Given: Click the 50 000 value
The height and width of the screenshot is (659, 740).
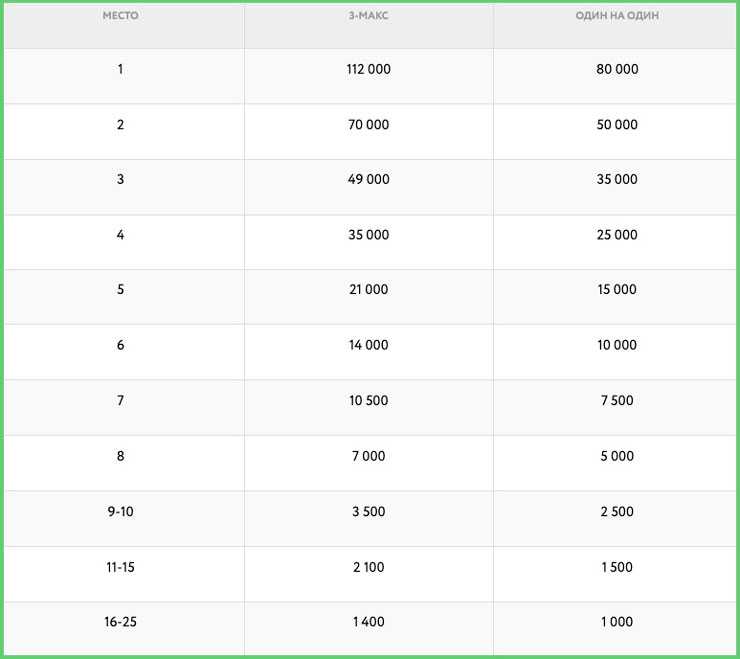Looking at the screenshot, I should click(617, 125).
